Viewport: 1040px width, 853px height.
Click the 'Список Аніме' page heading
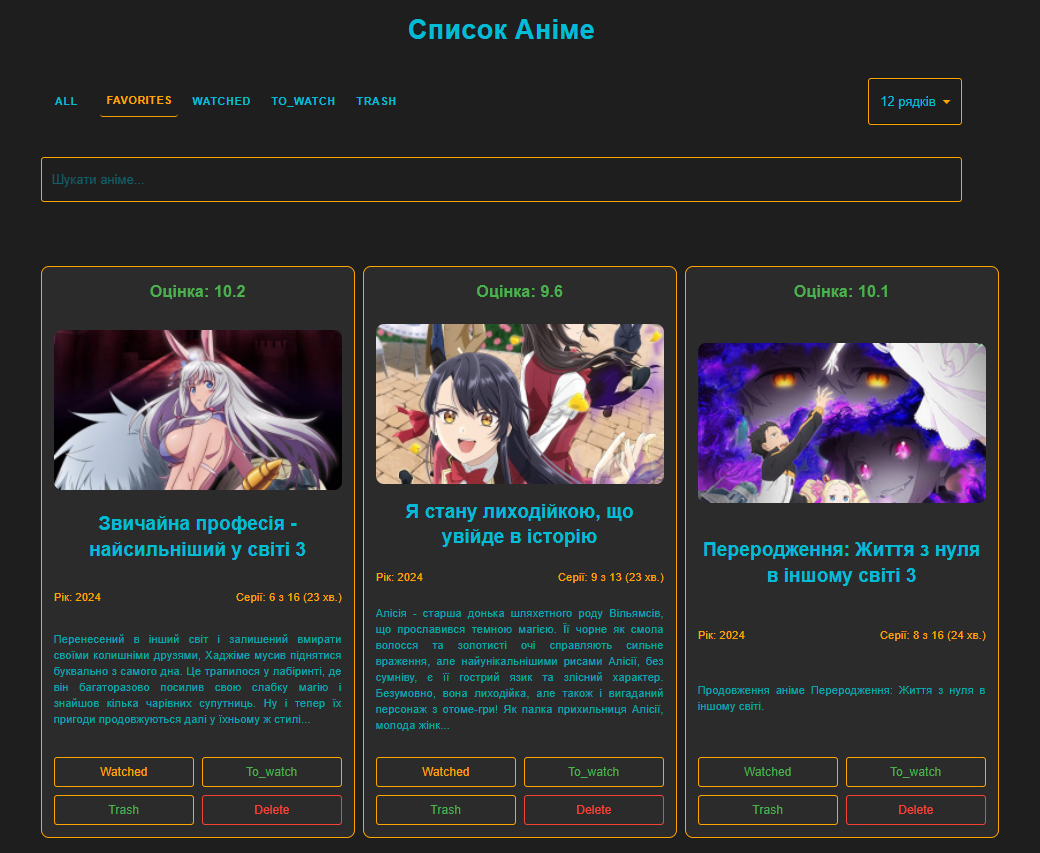[x=501, y=30]
